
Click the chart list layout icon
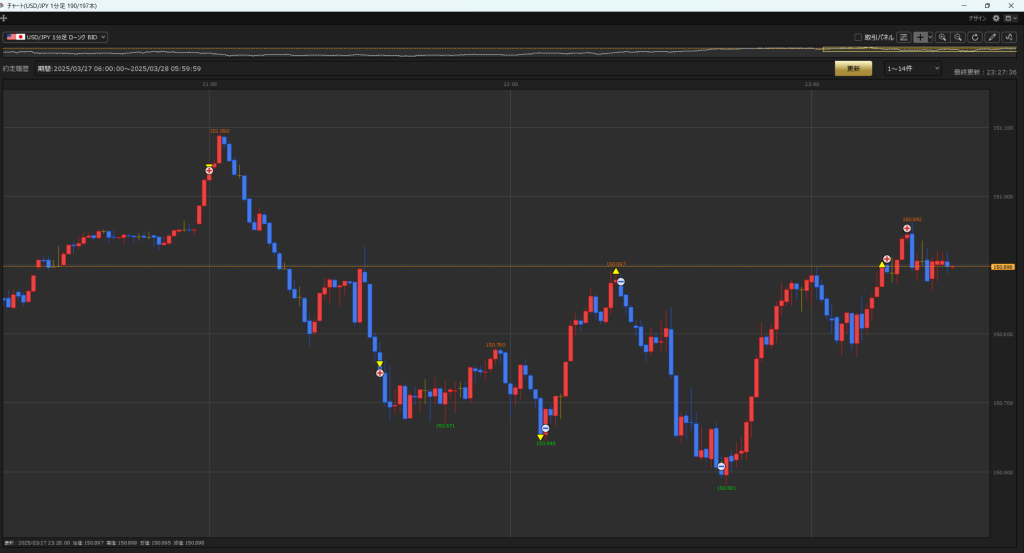[x=904, y=37]
